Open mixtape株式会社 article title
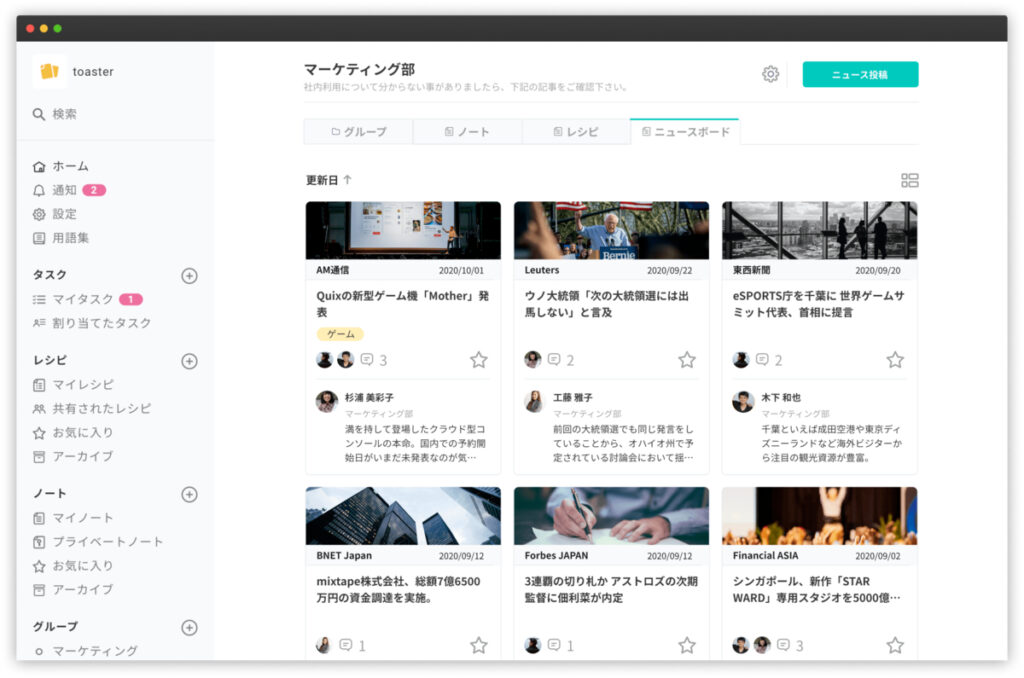This screenshot has height=678, width=1024. pos(398,589)
